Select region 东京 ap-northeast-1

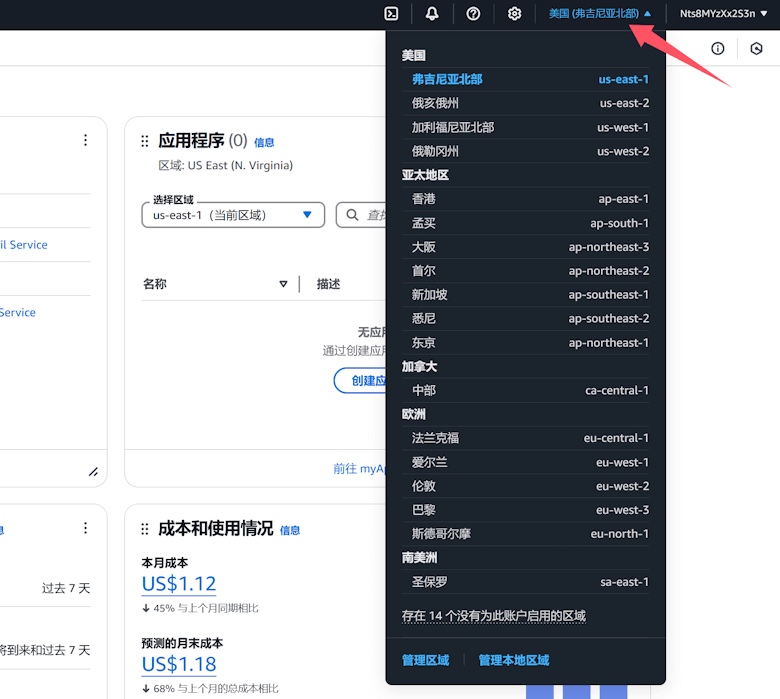tap(525, 343)
